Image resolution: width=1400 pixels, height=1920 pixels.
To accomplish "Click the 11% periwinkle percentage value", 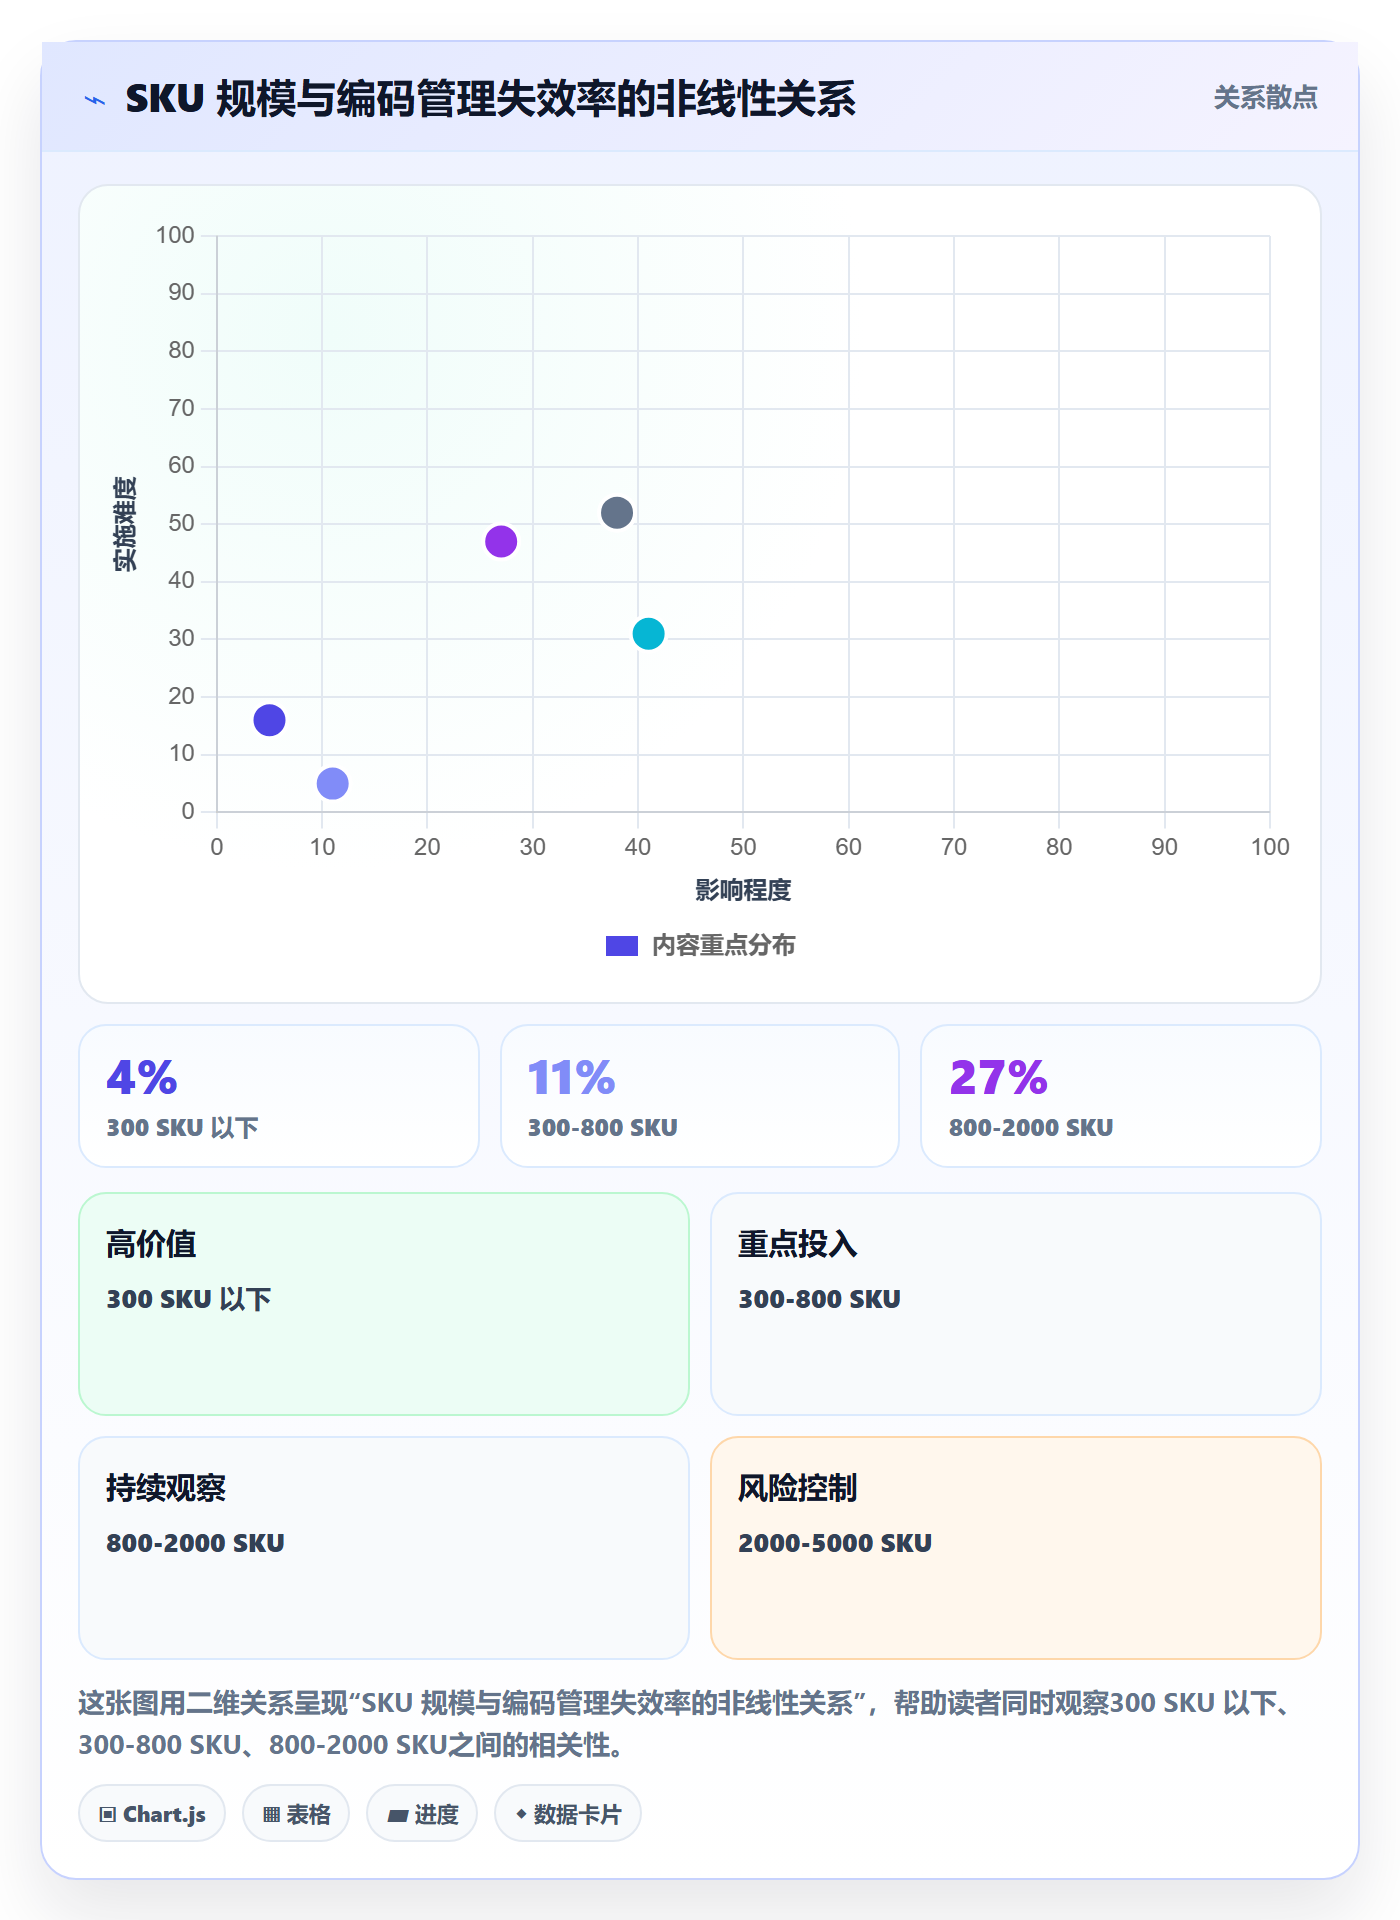I will click(571, 1078).
